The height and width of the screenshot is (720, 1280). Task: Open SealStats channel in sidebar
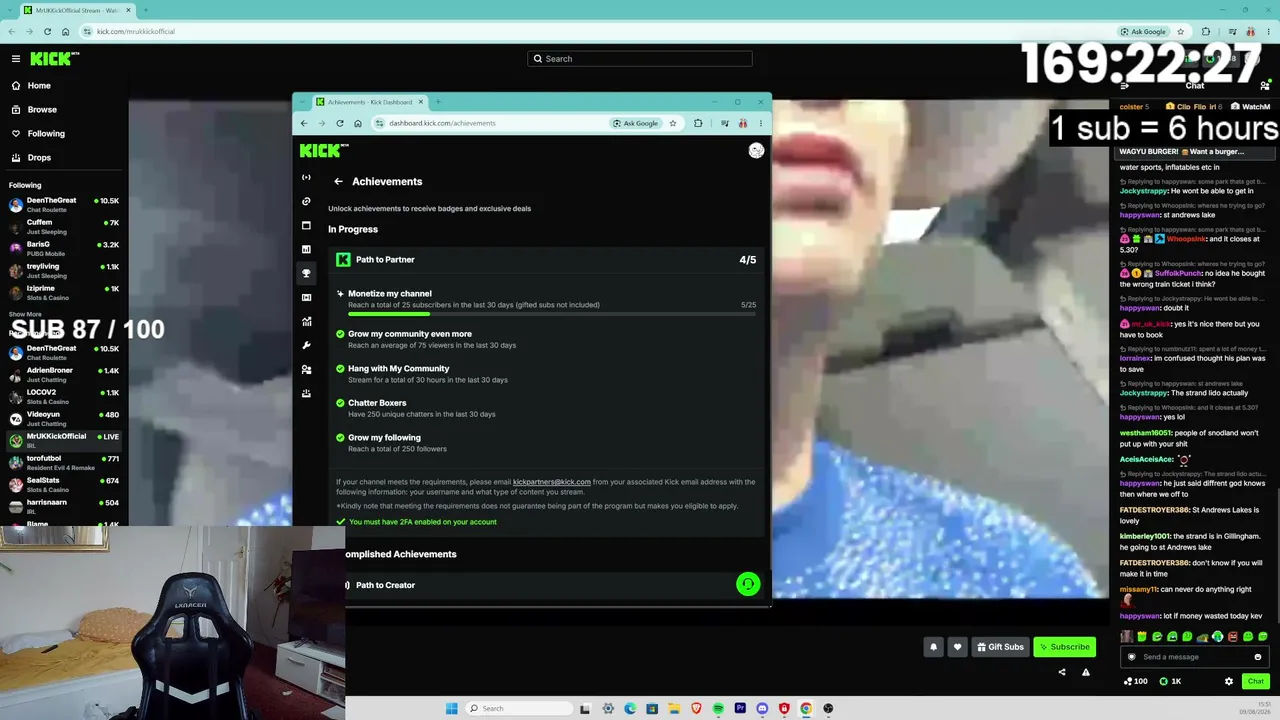(x=64, y=485)
